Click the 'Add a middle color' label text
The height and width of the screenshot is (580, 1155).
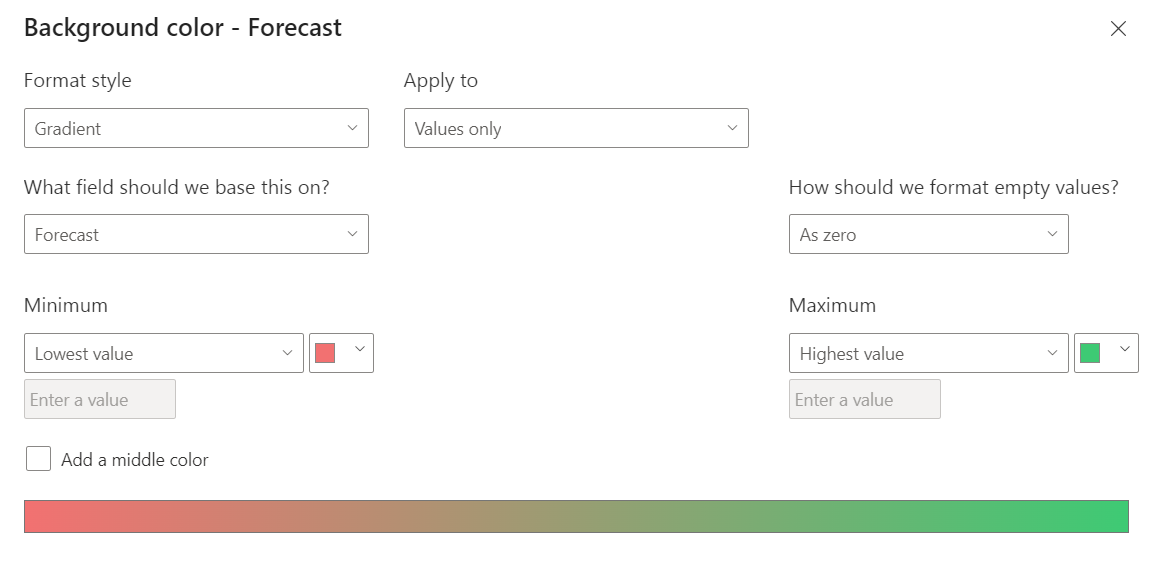[x=135, y=460]
